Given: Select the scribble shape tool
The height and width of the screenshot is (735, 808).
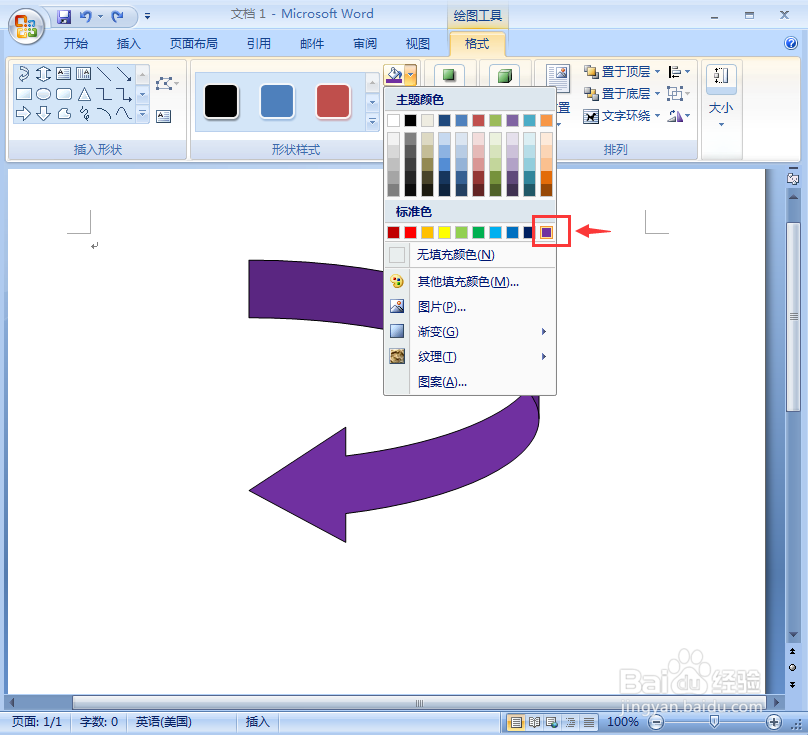Looking at the screenshot, I should 85,113.
